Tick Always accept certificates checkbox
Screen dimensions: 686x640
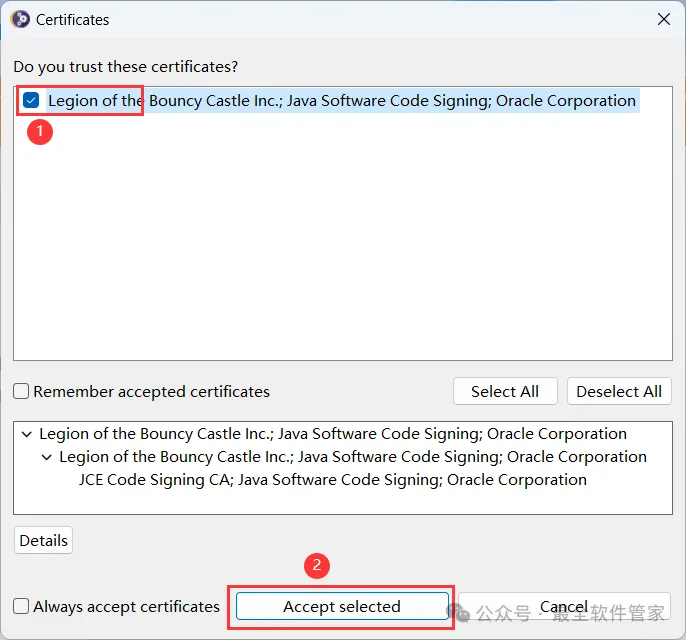coord(21,606)
